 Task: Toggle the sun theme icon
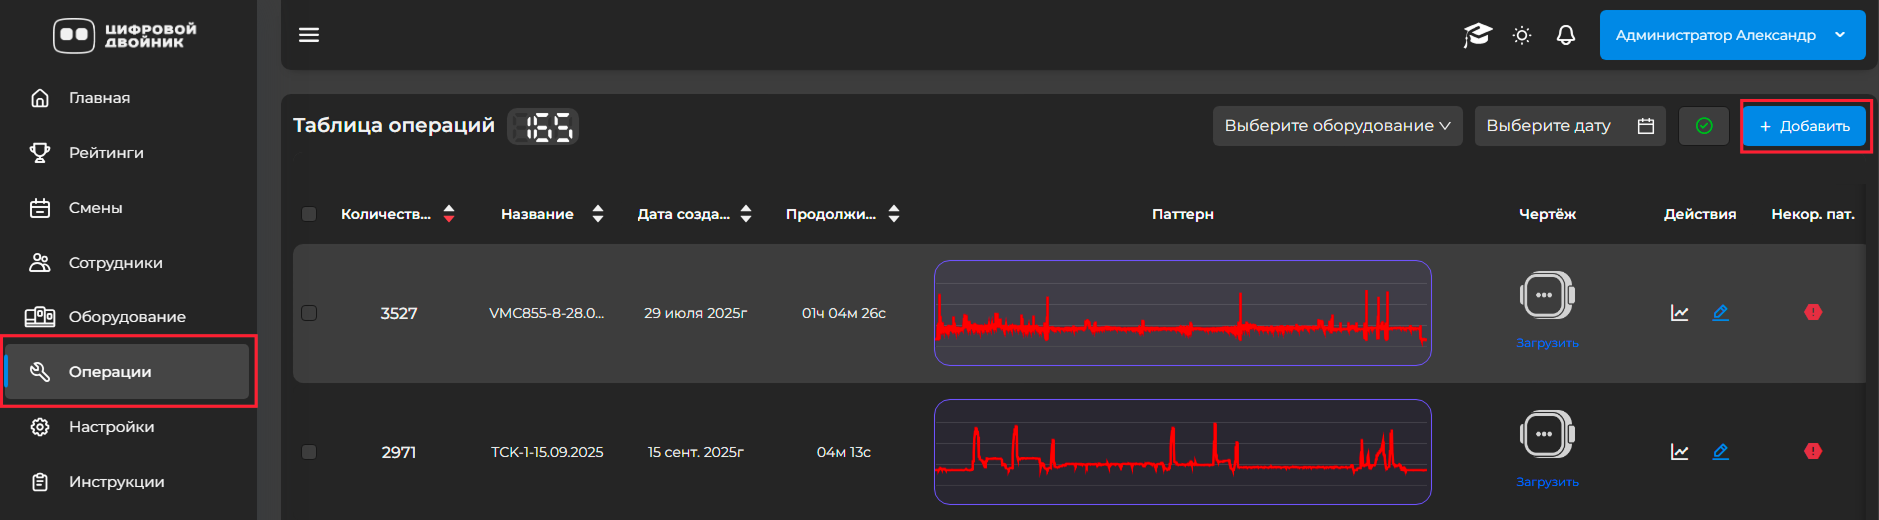[x=1522, y=35]
